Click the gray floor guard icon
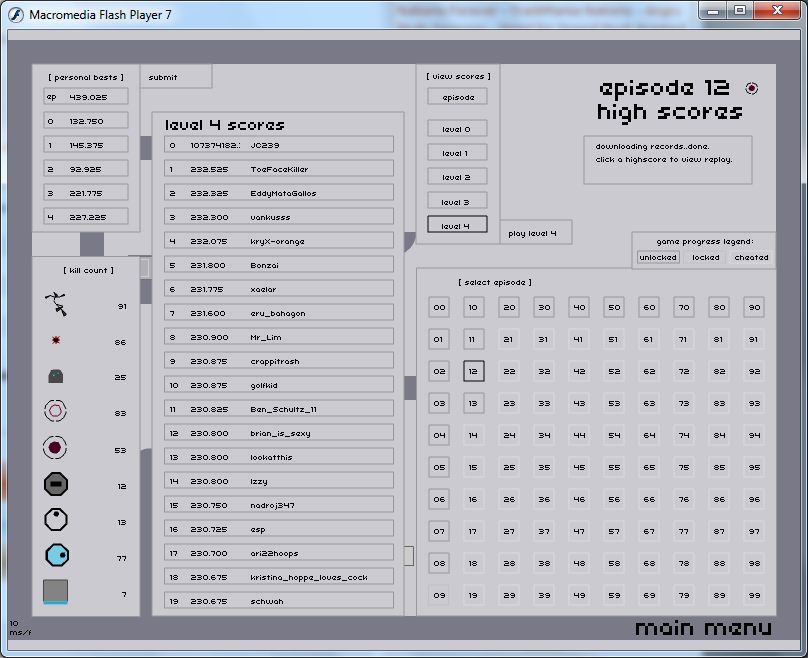The height and width of the screenshot is (658, 808). (56, 377)
